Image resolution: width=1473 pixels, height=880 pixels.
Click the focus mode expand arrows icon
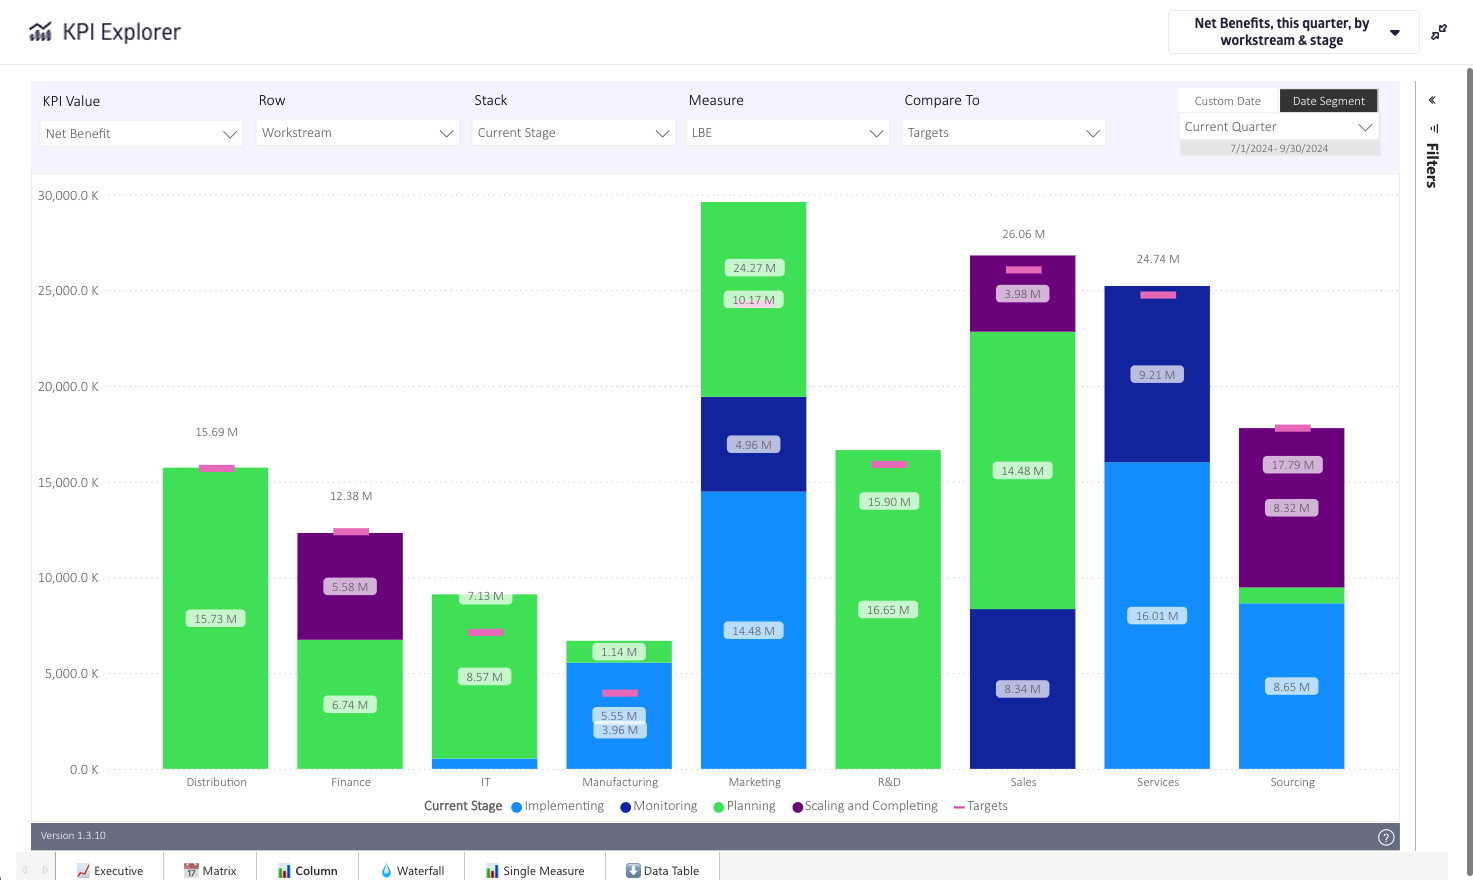[x=1439, y=32]
